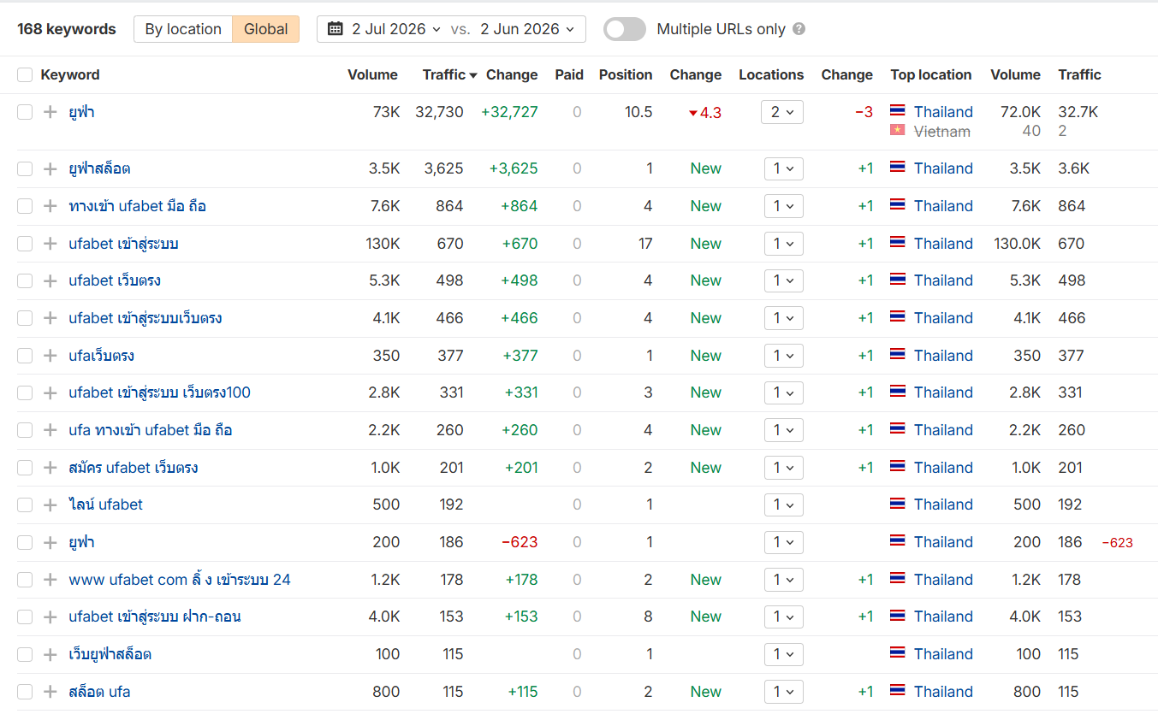The image size is (1158, 714).
Task: Click the help icon next to Multiple URLs only
Action: (799, 29)
